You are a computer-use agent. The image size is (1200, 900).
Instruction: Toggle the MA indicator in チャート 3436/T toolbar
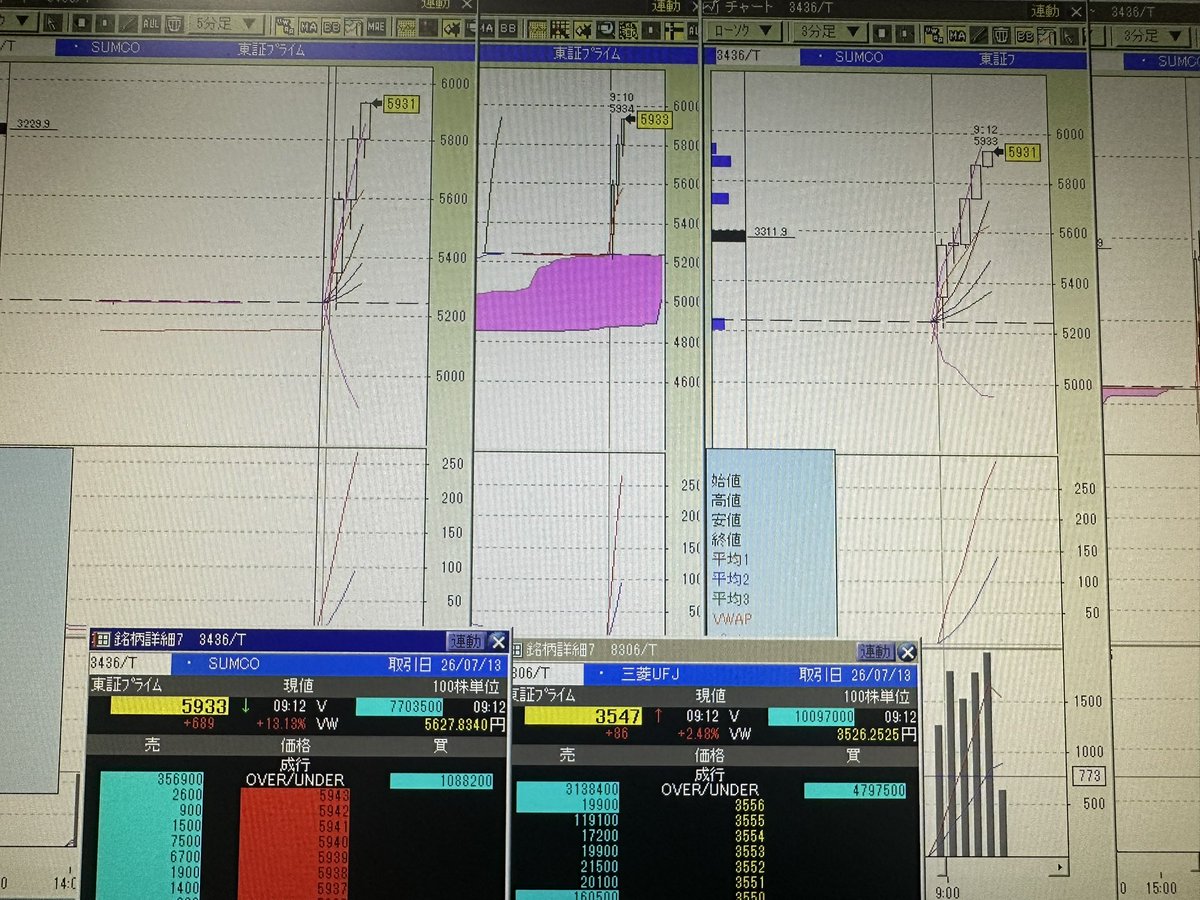957,35
